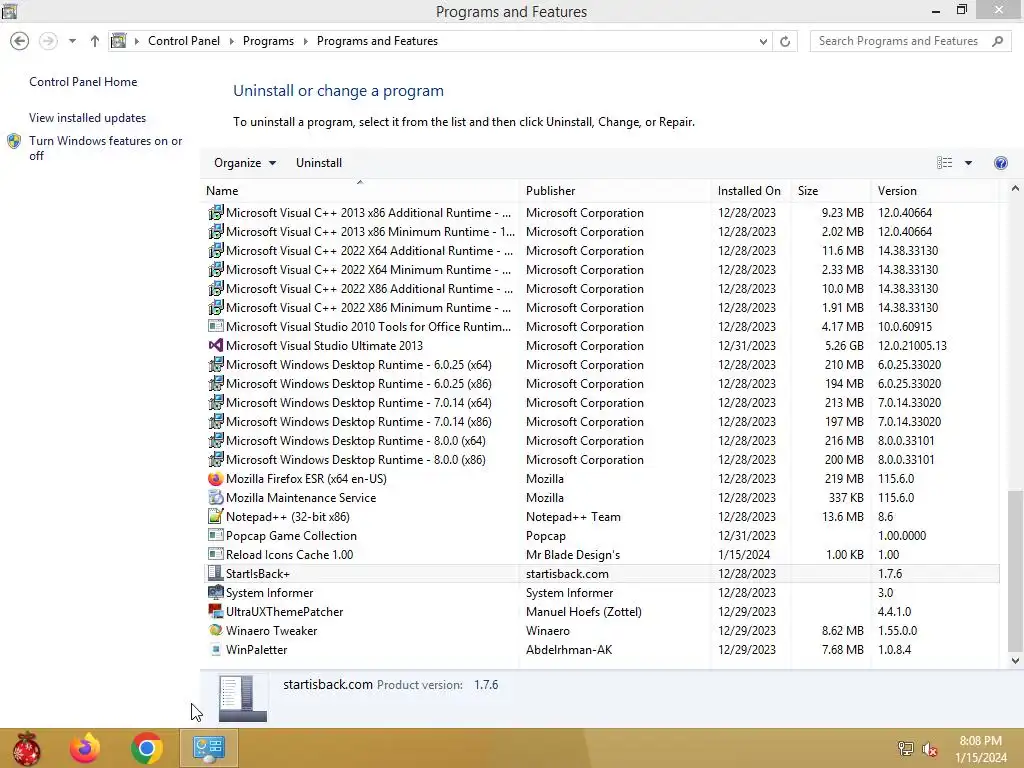Select Microsoft Visual Studio Ultimate 2013 icon
The height and width of the screenshot is (768, 1024).
pyautogui.click(x=216, y=345)
